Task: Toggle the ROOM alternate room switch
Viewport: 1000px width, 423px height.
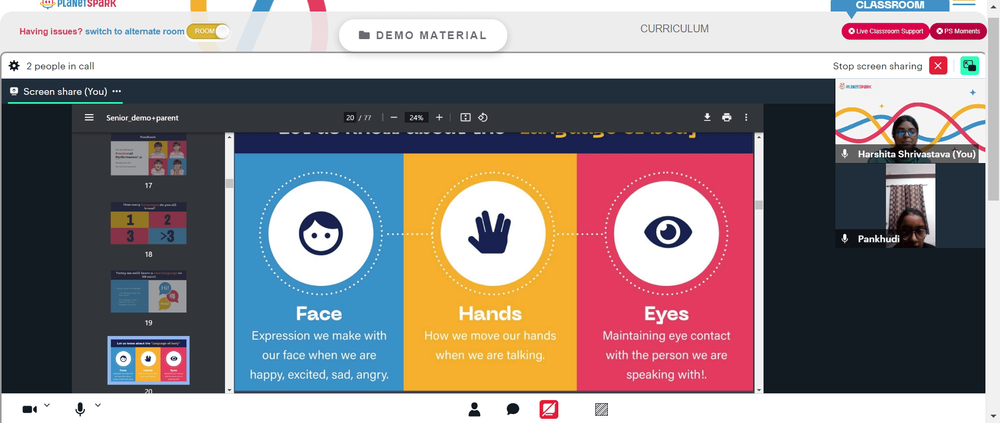Action: pos(208,31)
